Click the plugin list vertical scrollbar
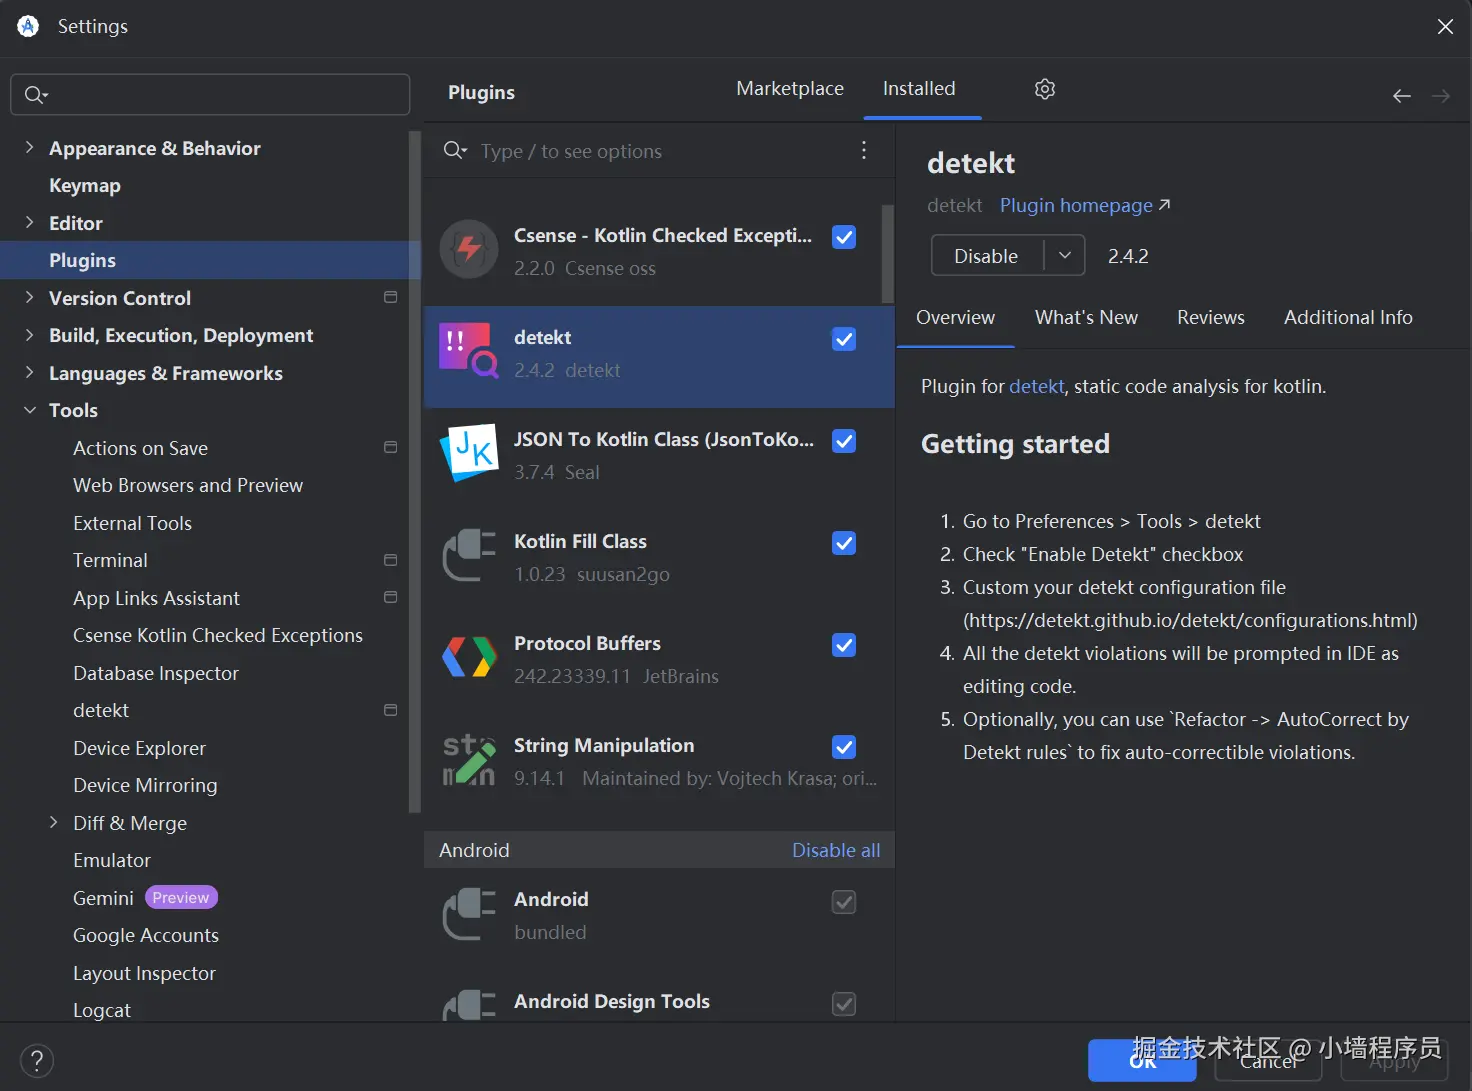Image resolution: width=1472 pixels, height=1091 pixels. [x=887, y=254]
